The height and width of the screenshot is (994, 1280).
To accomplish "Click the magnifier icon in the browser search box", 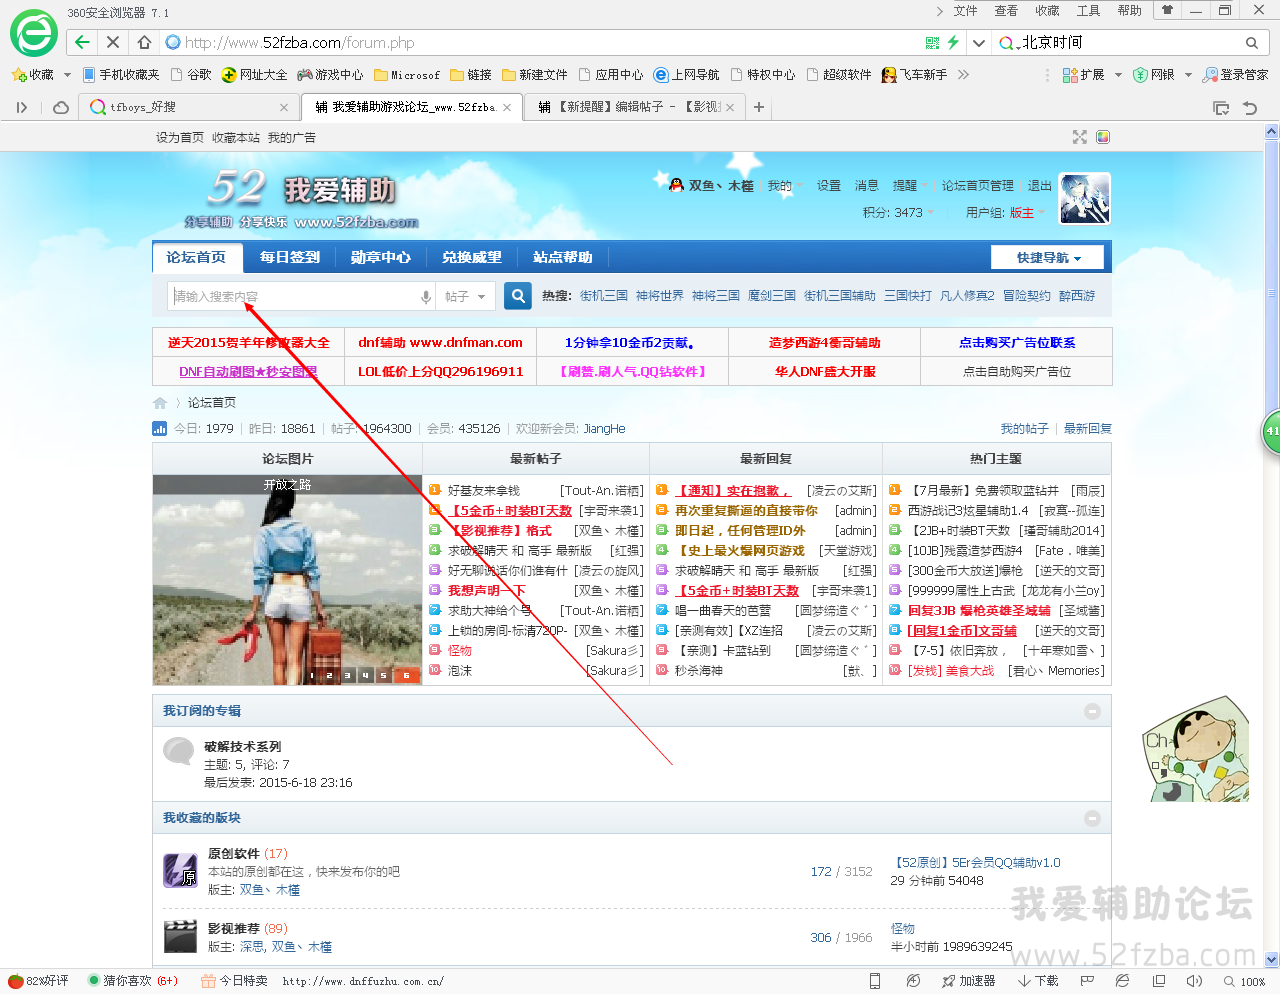I will 1251,43.
